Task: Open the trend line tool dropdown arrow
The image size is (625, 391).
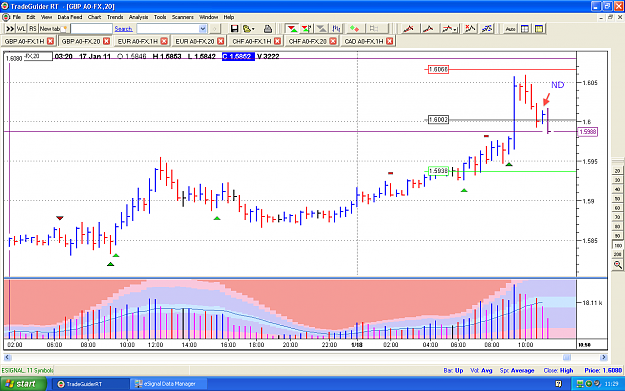Action: pos(456,29)
